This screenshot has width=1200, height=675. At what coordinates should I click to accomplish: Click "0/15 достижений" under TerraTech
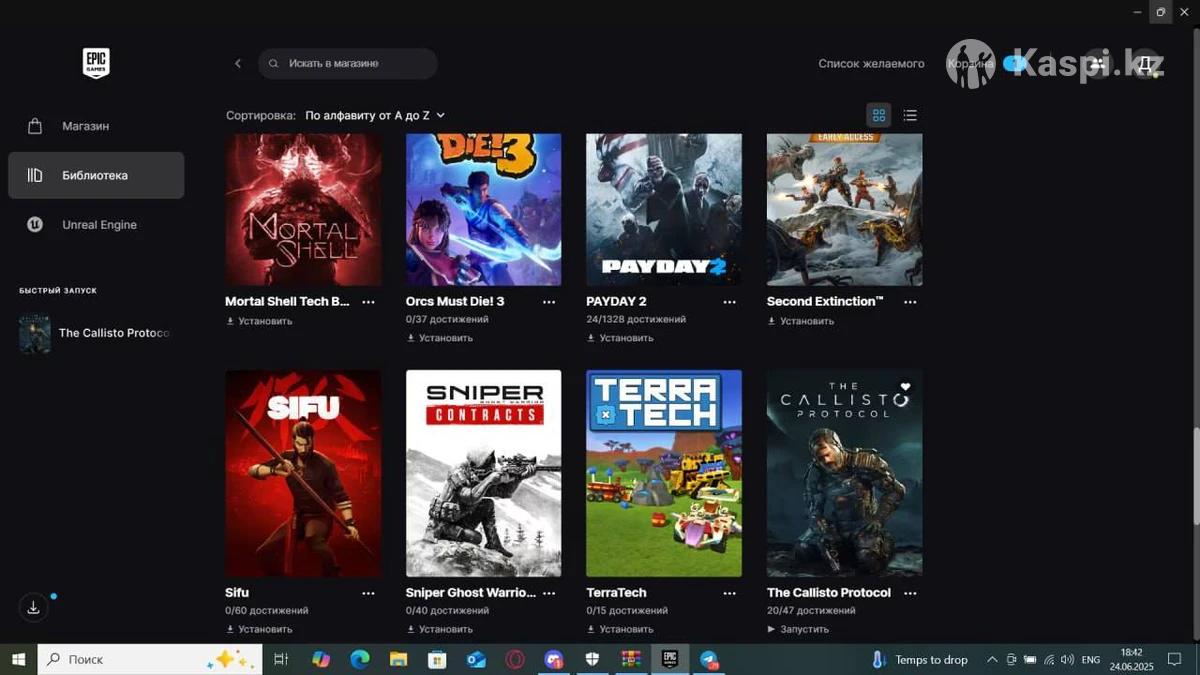click(x=627, y=610)
